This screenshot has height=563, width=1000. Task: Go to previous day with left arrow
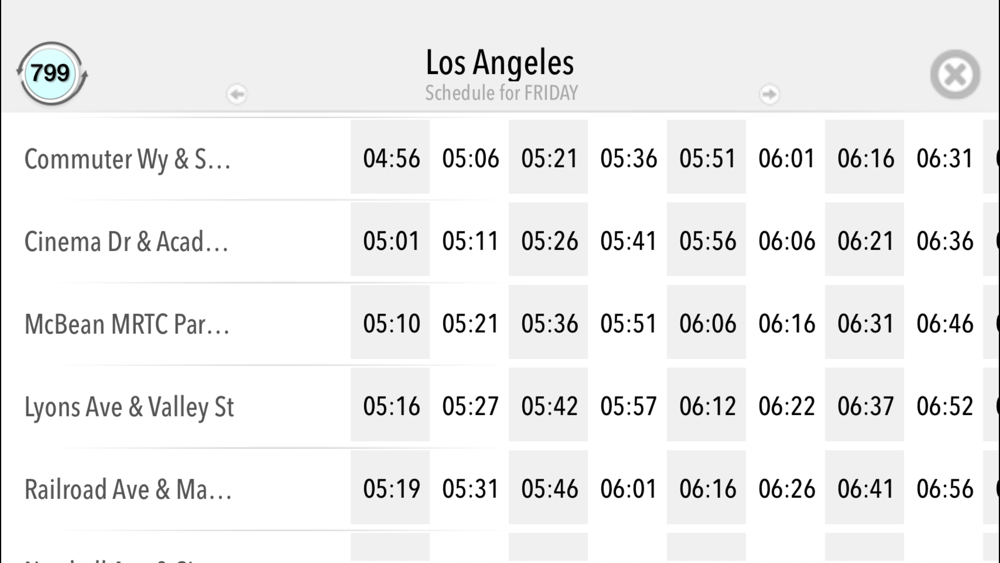click(237, 94)
